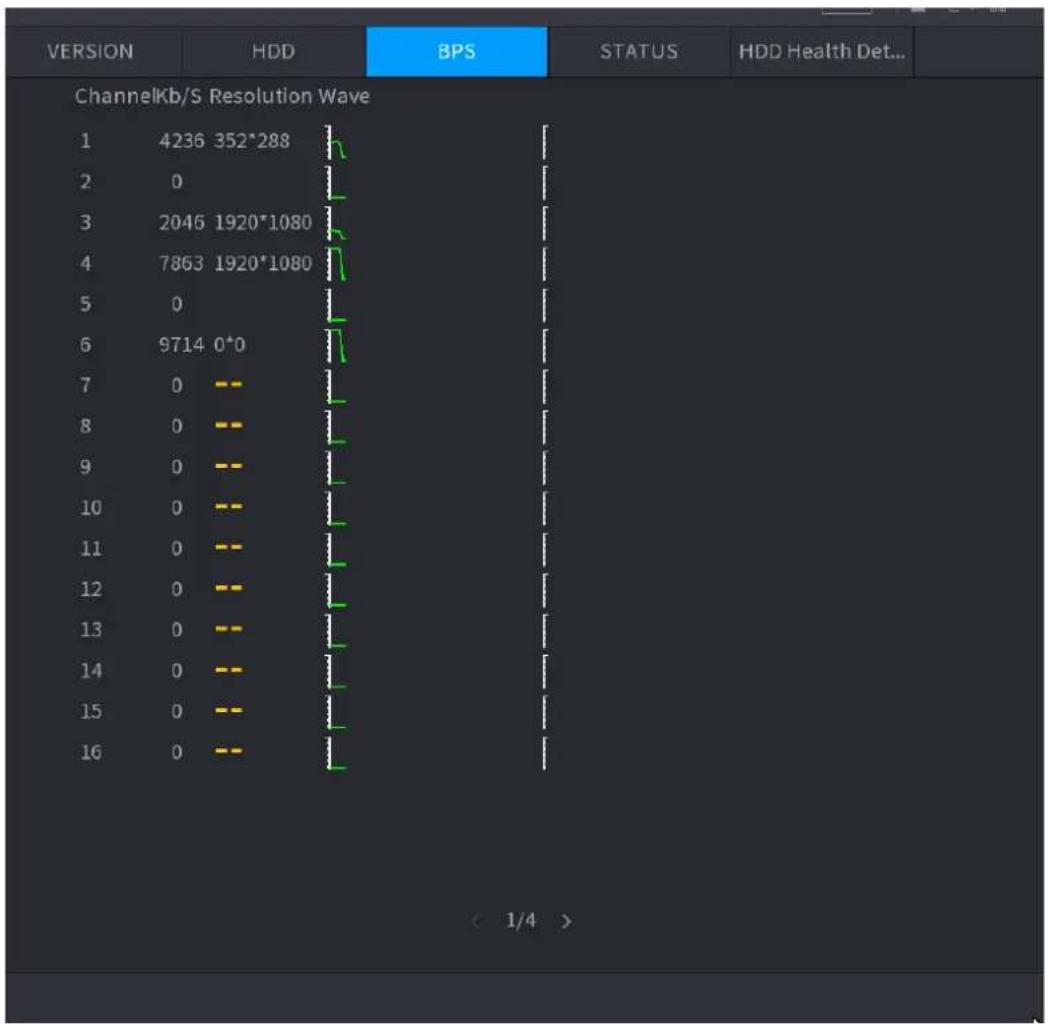Click yellow dashes in channel 11 row
Viewport: 1048px width, 1024px height.
(x=229, y=547)
